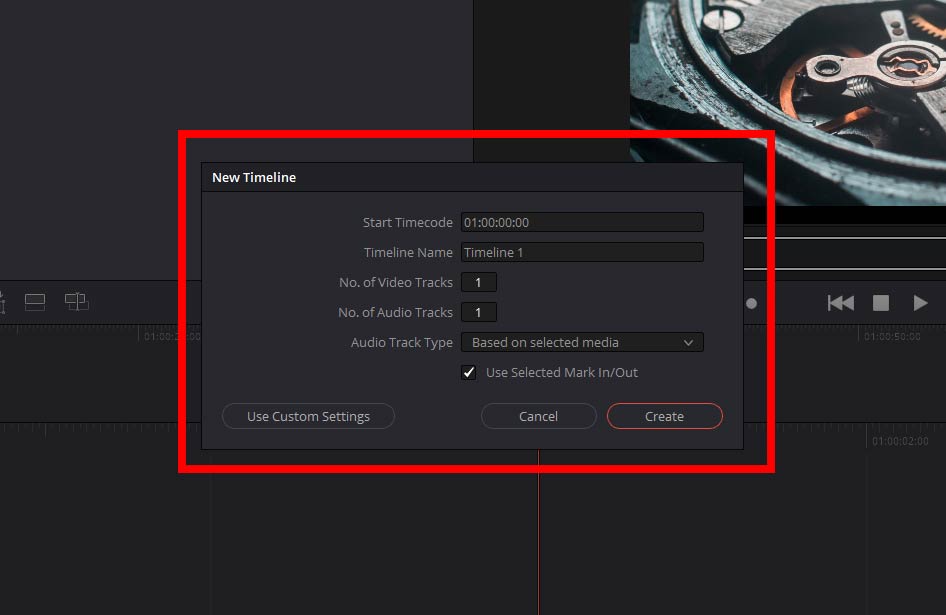
Task: Focus the Start Timecode field
Action: point(582,222)
